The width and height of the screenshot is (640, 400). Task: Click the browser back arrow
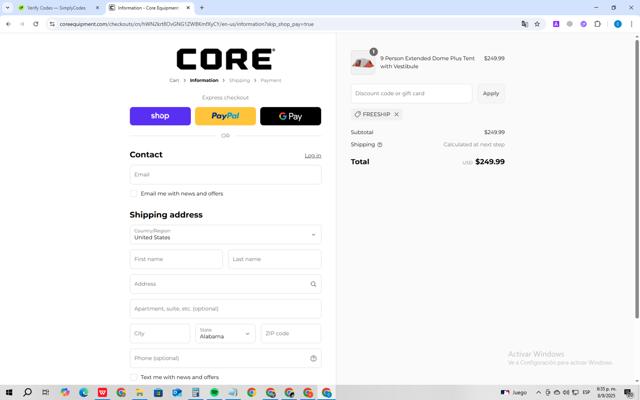(x=8, y=24)
